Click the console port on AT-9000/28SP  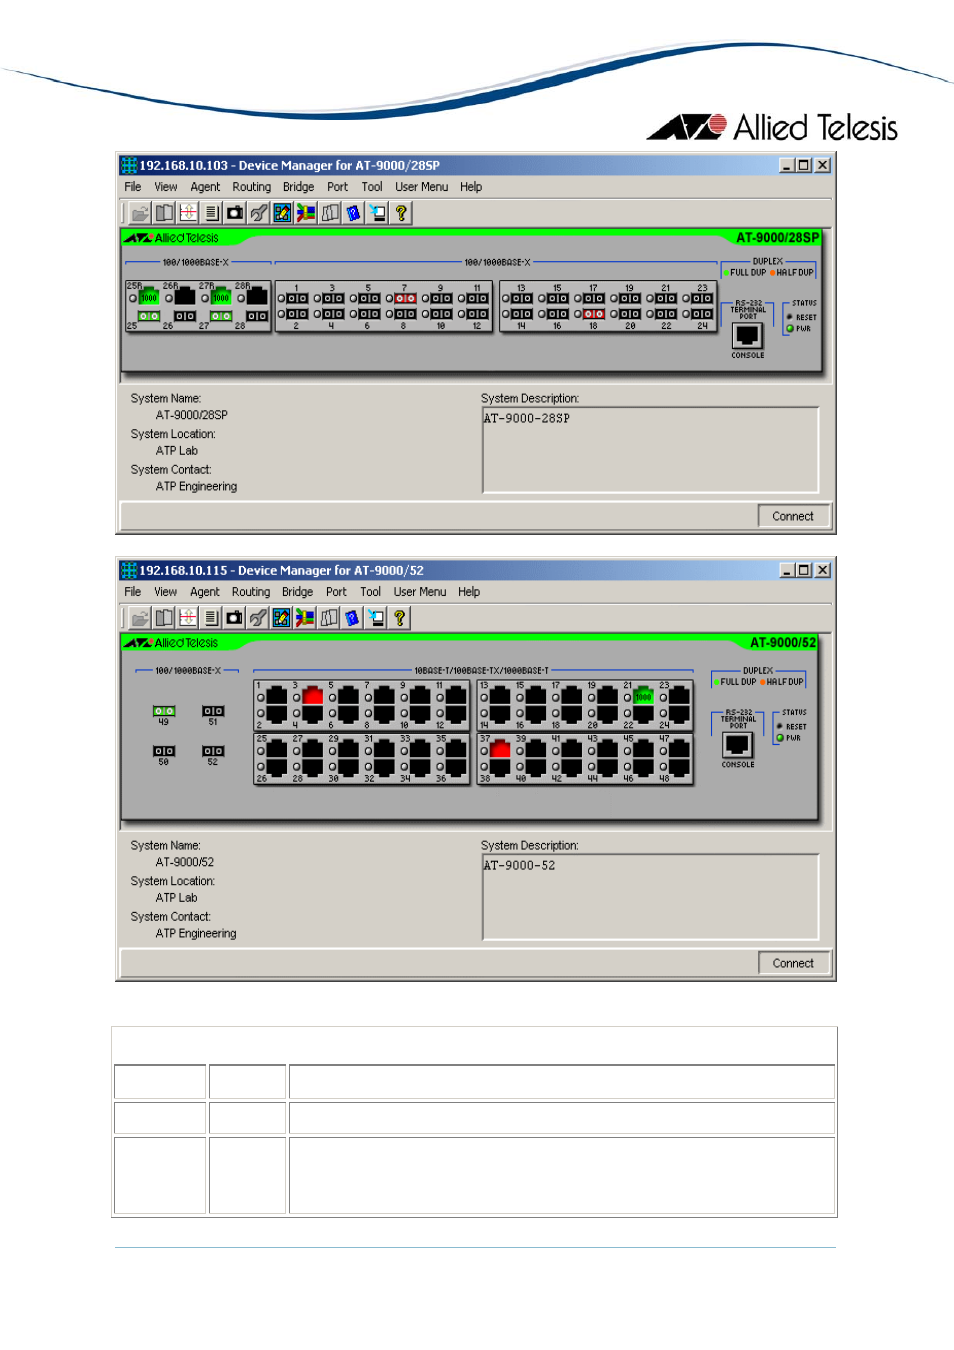click(748, 336)
